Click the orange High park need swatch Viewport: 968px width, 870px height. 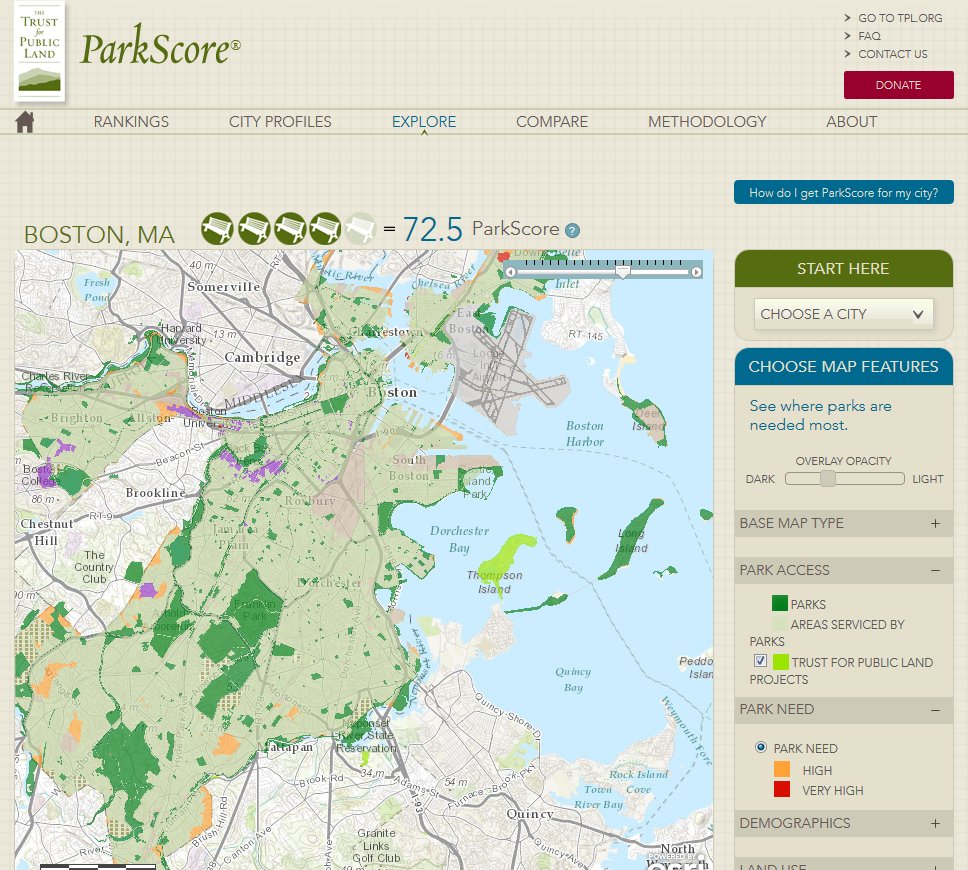coord(782,769)
